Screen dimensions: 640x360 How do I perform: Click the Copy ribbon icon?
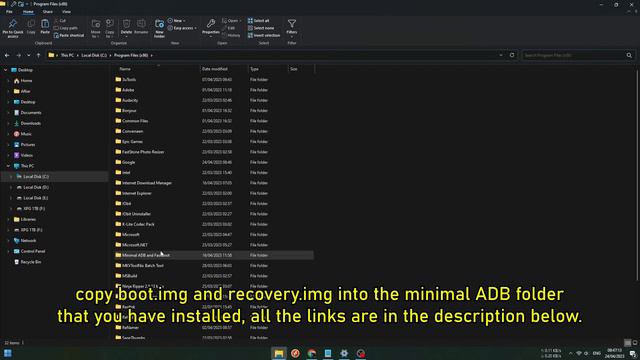(31, 27)
